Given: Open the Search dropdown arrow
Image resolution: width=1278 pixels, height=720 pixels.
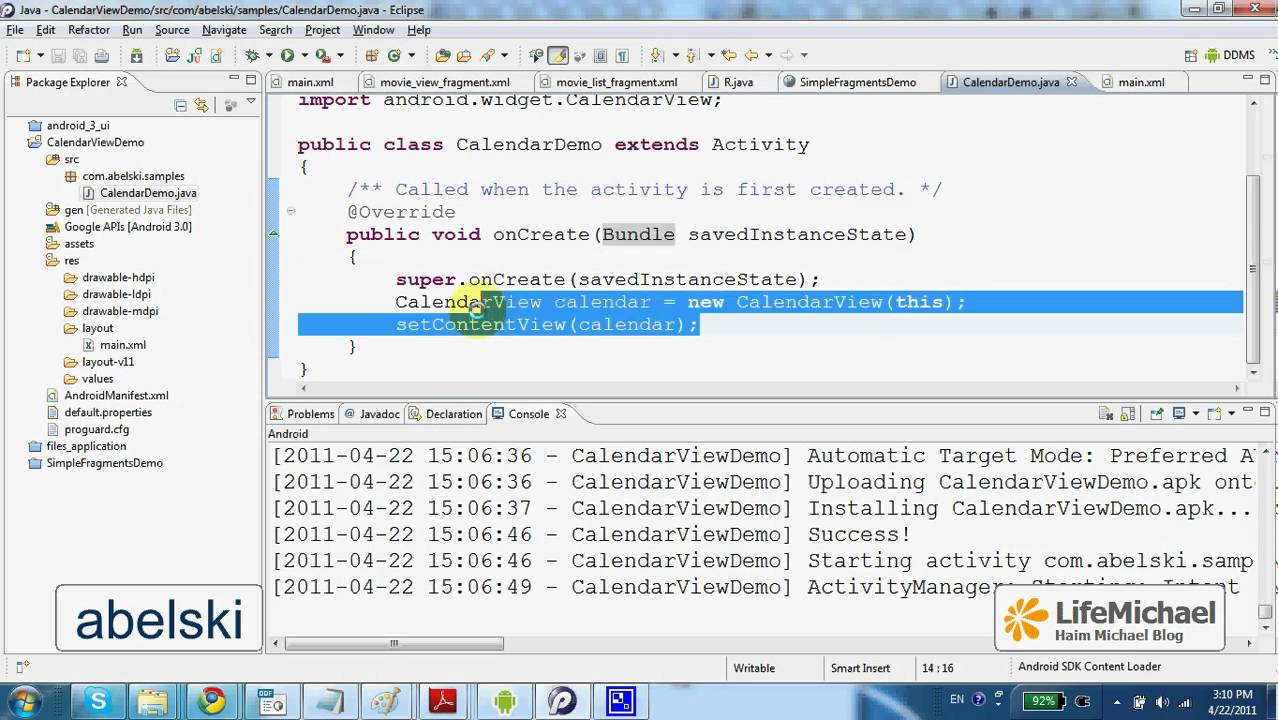Looking at the screenshot, I should coord(503,56).
